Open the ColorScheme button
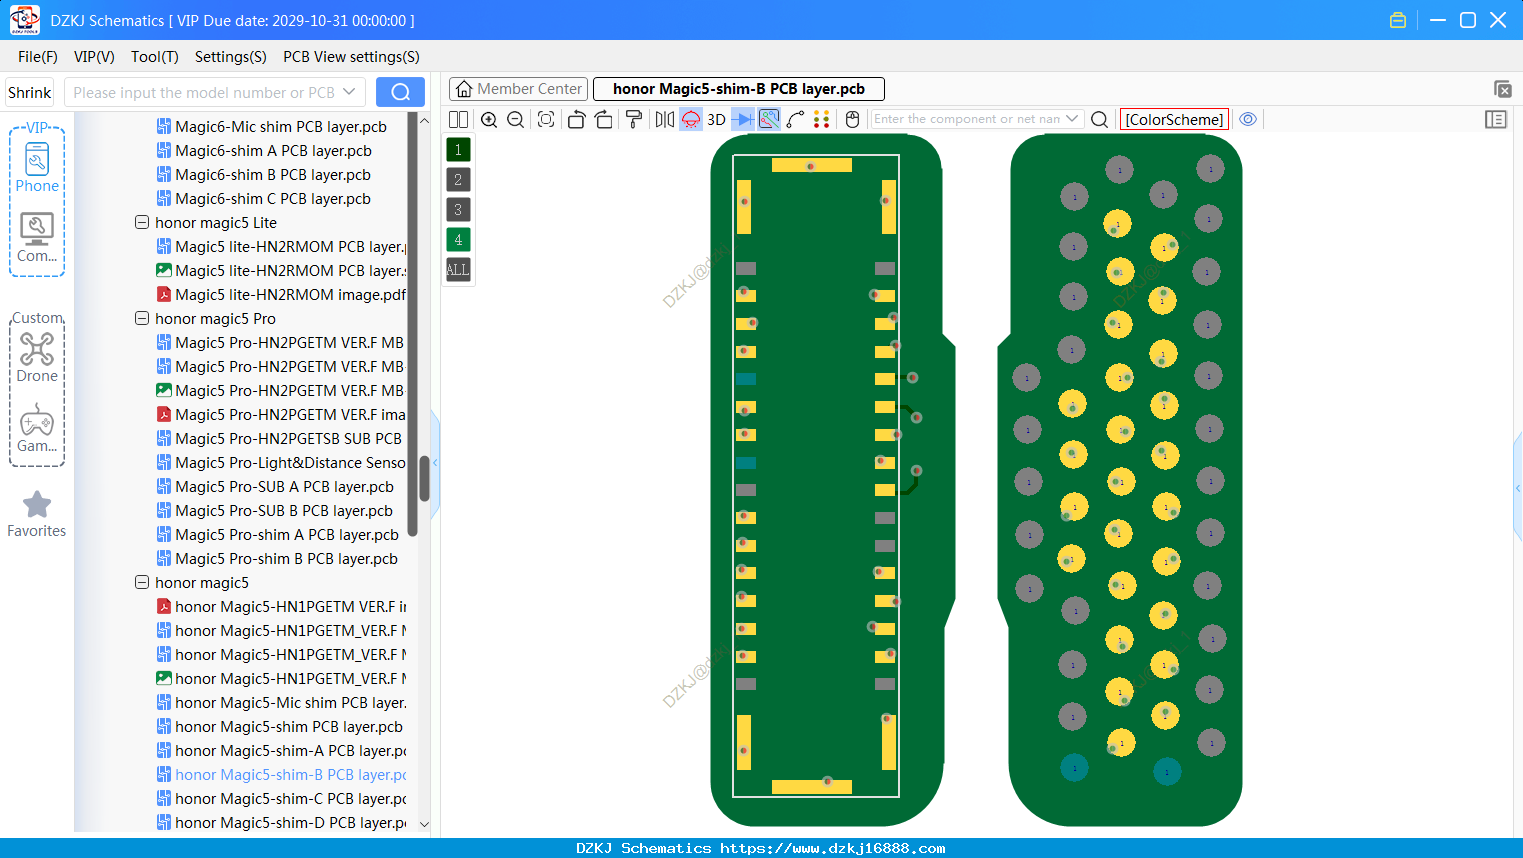 pos(1174,119)
